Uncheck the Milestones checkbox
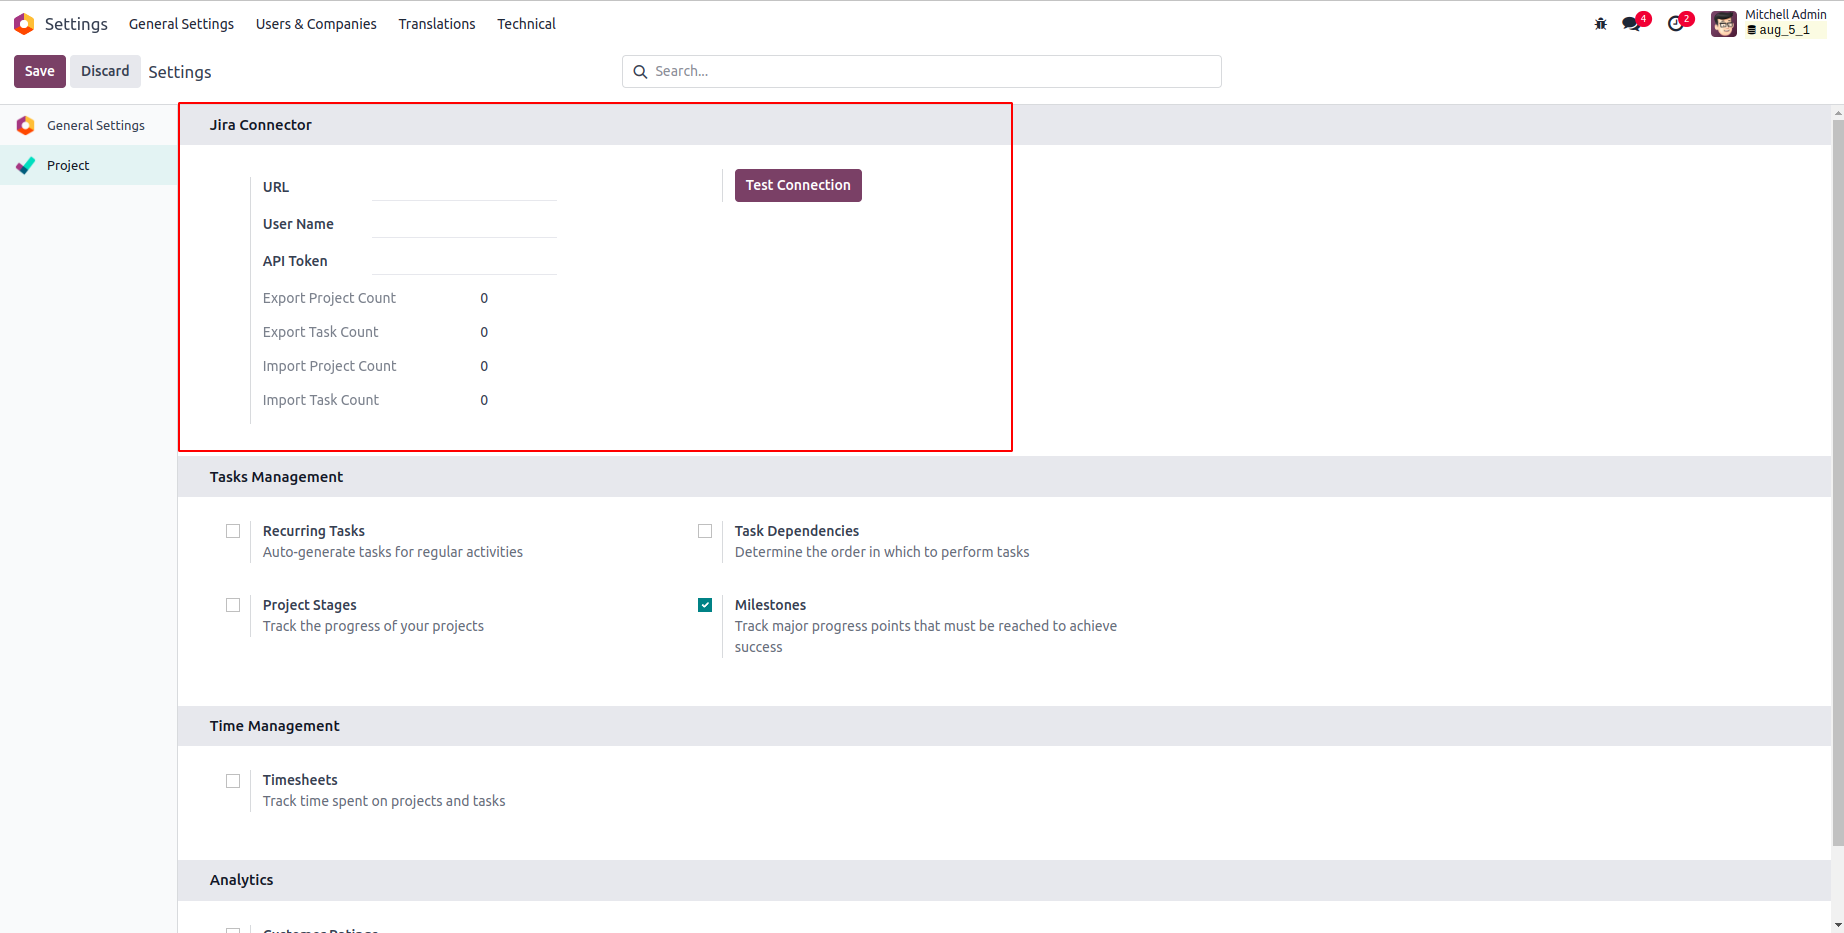Screen dimensions: 1844x933 [705, 605]
